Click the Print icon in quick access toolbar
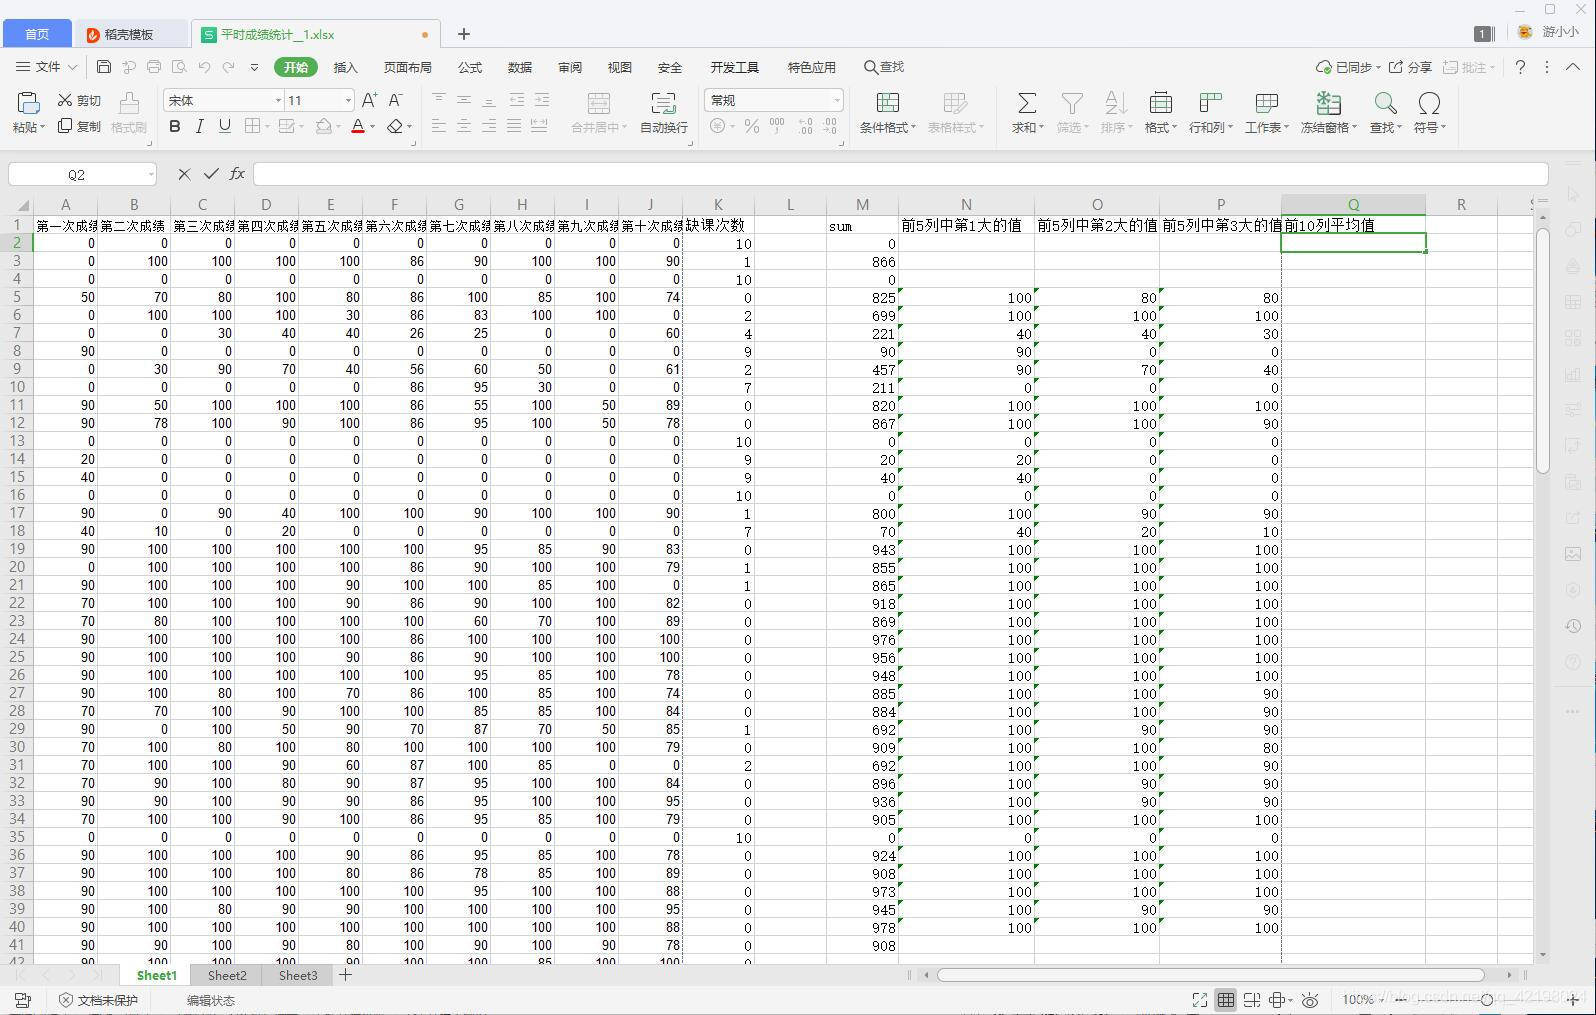Viewport: 1596px width, 1015px height. click(x=154, y=67)
